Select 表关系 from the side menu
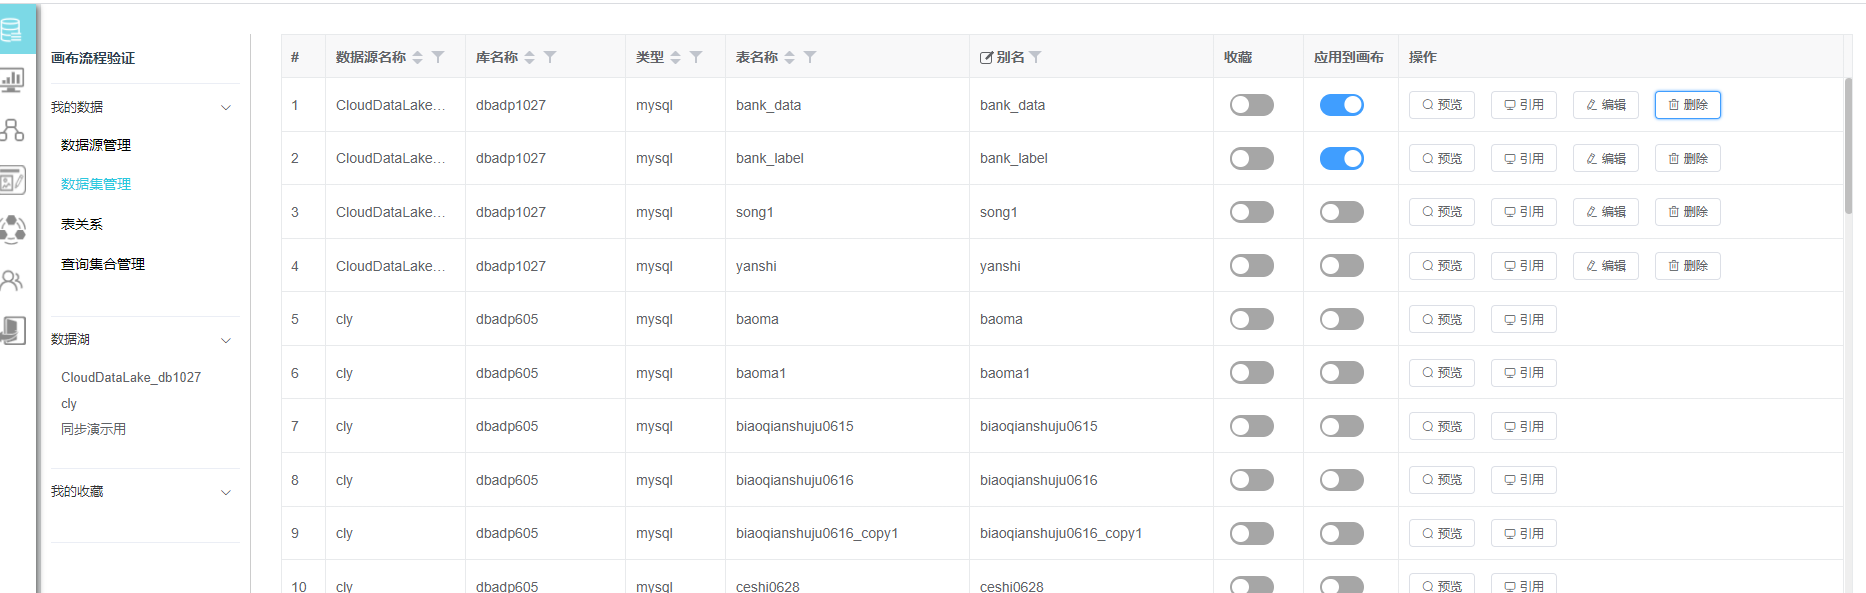Viewport: 1866px width, 593px height. [x=82, y=224]
